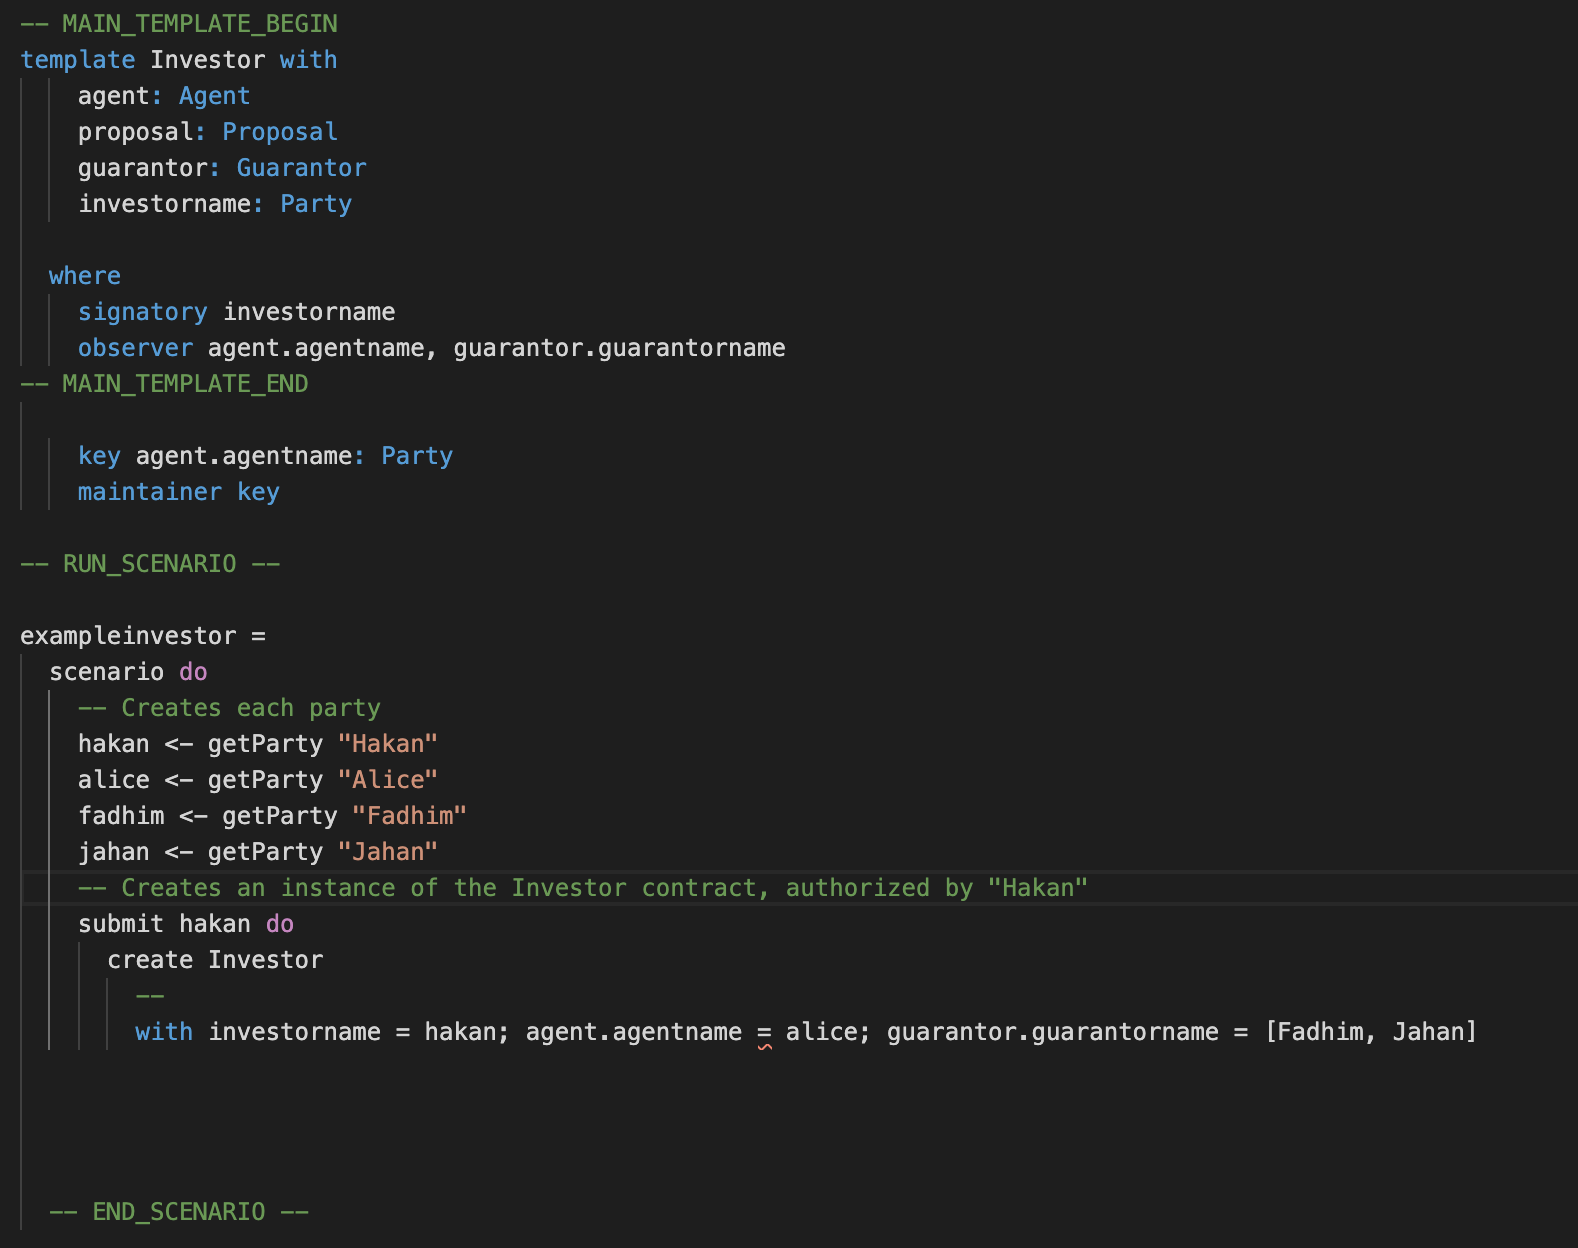Click the 'observer' keyword
The height and width of the screenshot is (1248, 1578).
point(135,348)
